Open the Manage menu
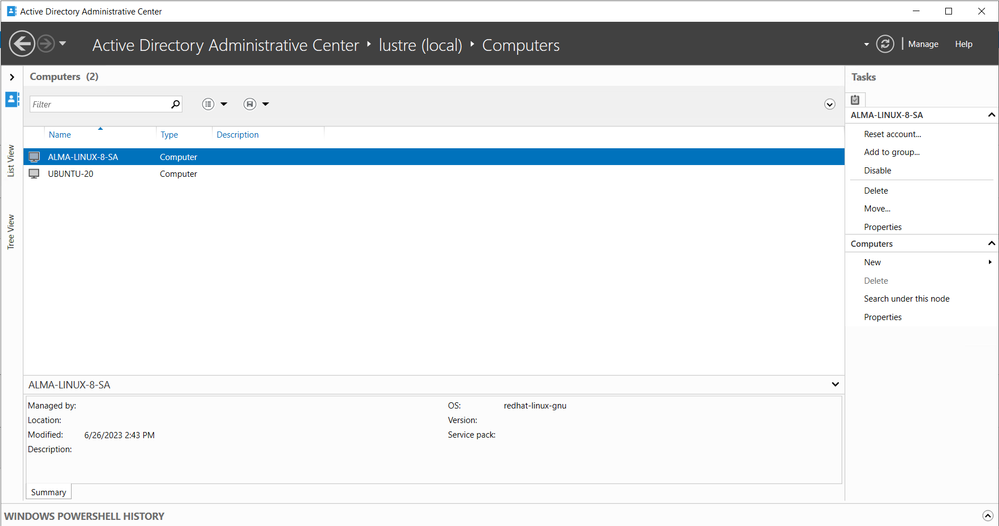This screenshot has height=526, width=999. pos(923,44)
